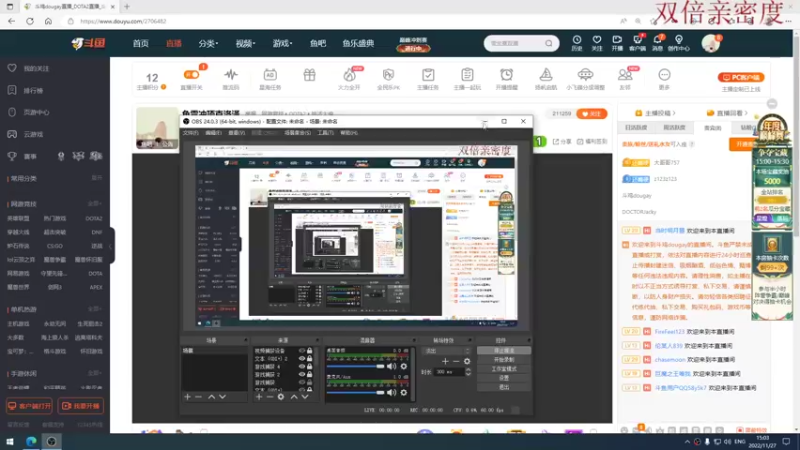Screen dimensions: 800x450
Task: Click the search magnifier icon
Action: click(x=548, y=43)
